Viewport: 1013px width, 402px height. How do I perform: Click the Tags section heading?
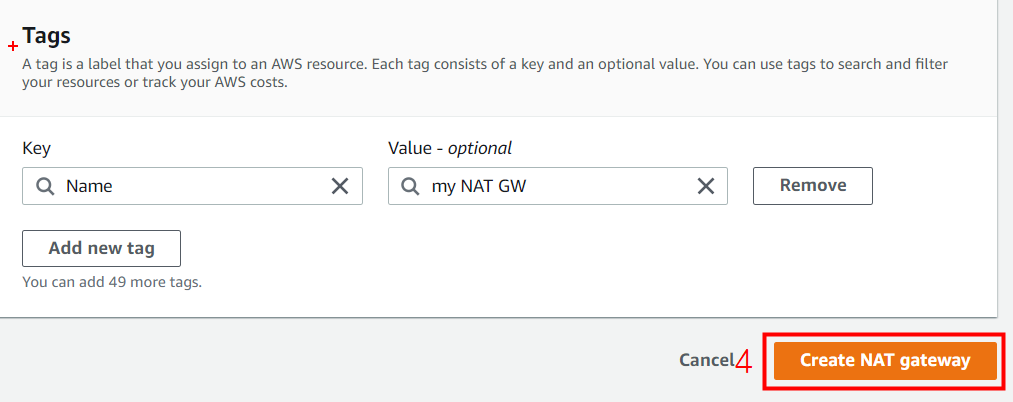tap(46, 37)
